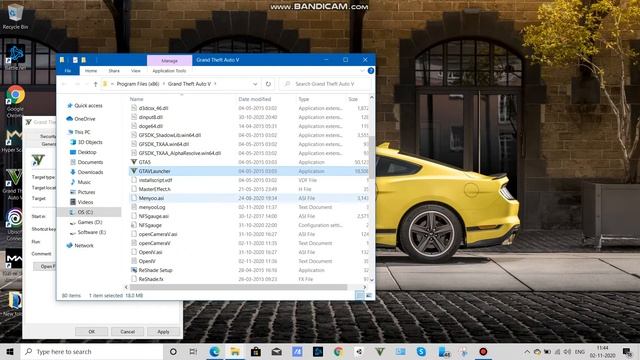Click the Search Grand Theft Auto V box
Screen dimensions: 640x360
point(325,84)
